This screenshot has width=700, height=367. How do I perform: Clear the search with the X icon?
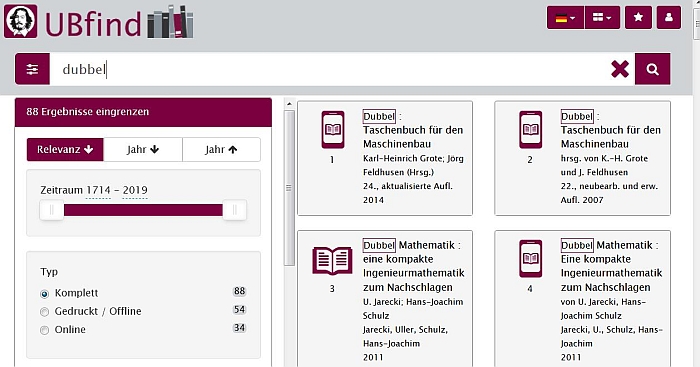coord(620,69)
